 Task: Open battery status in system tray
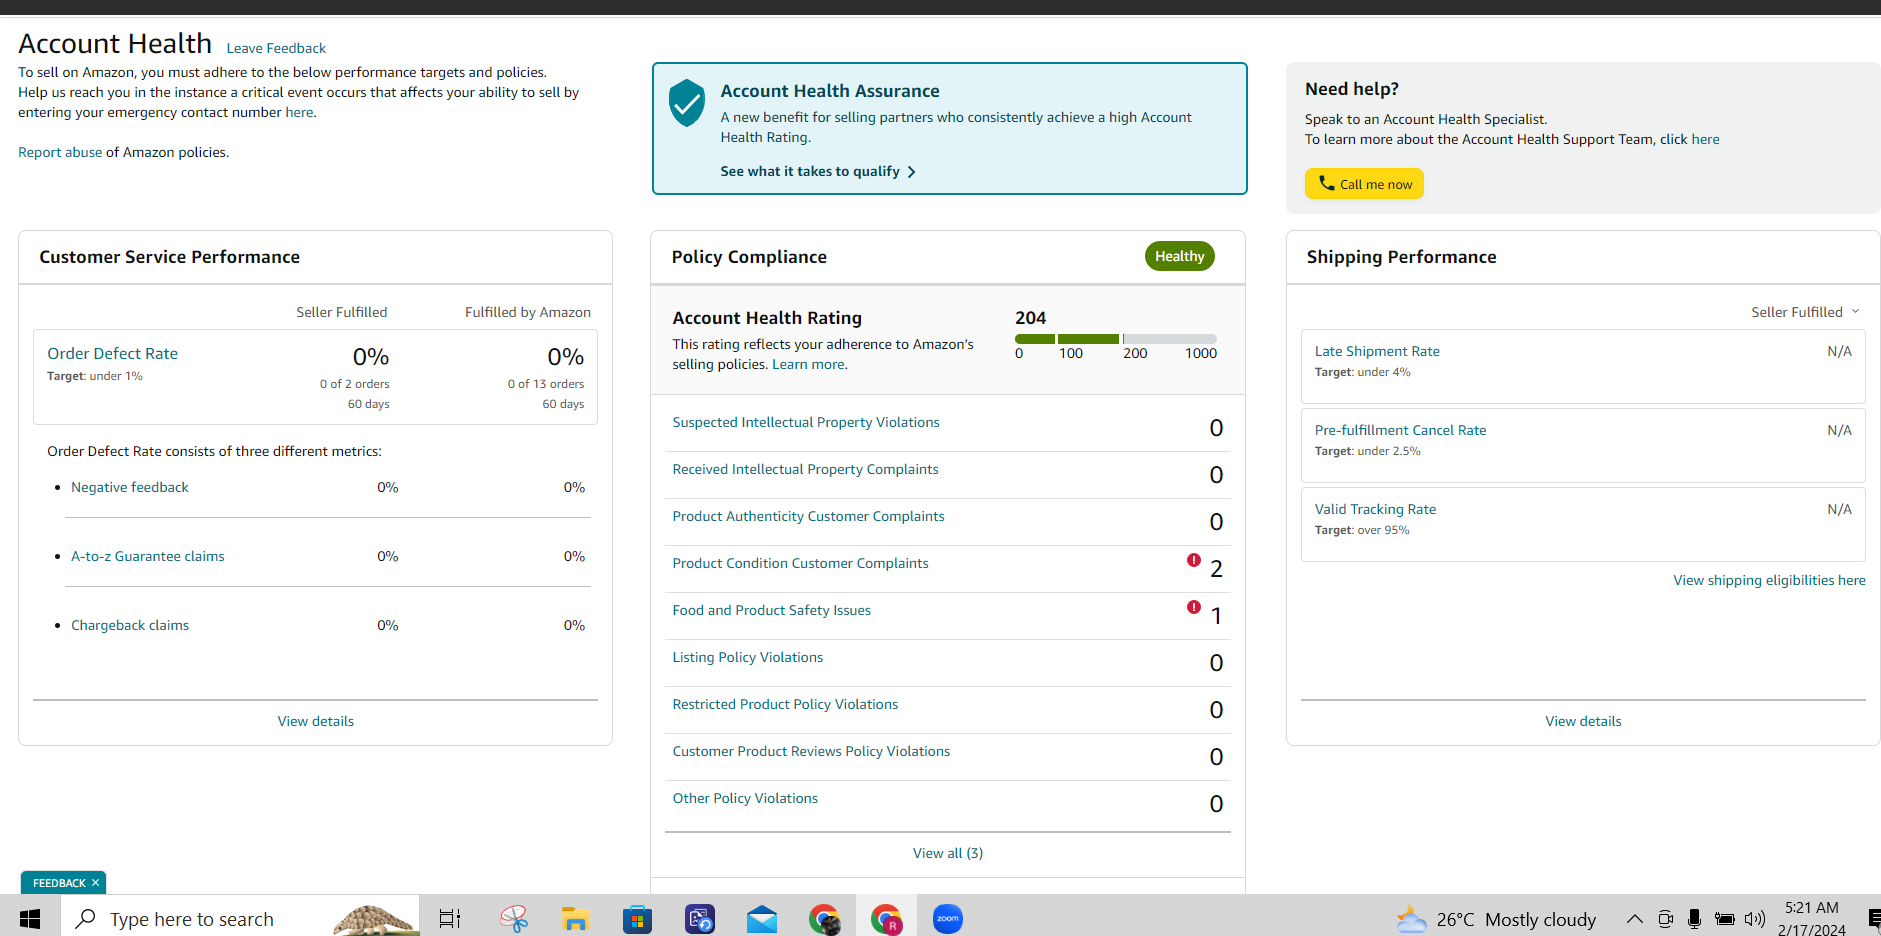tap(1725, 919)
